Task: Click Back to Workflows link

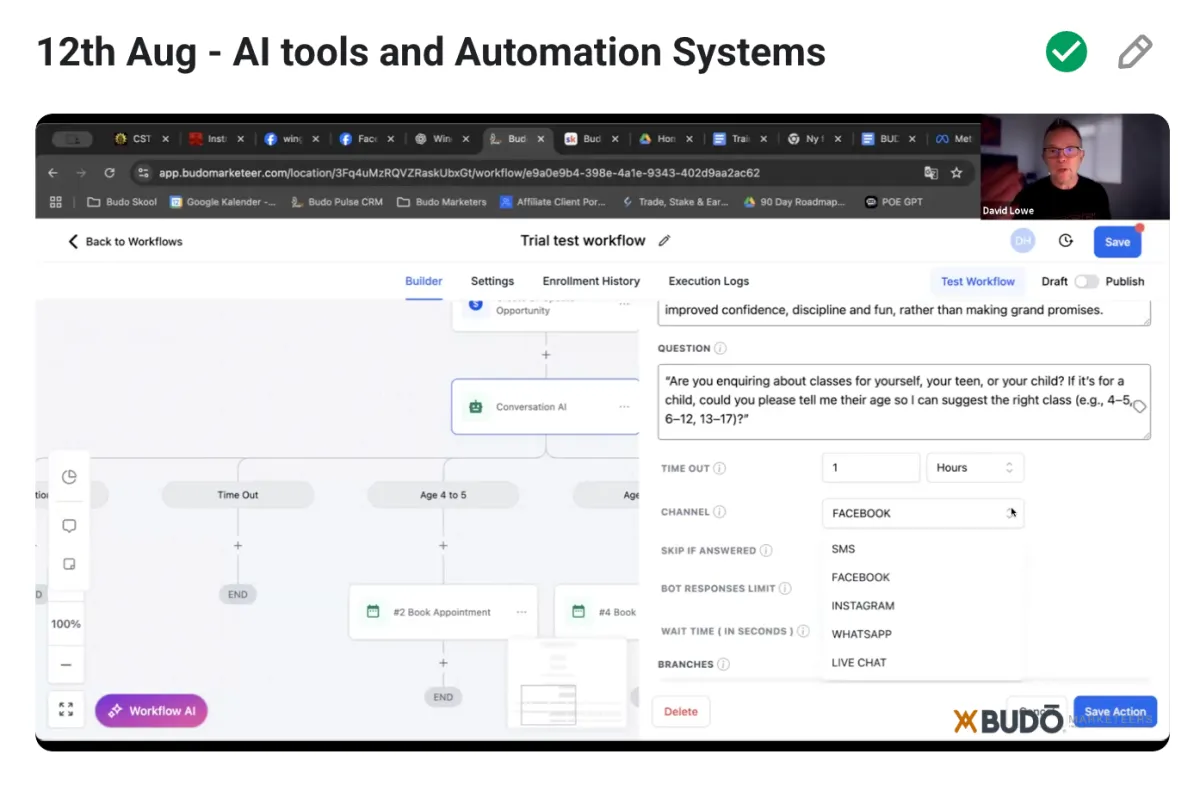Action: coord(125,241)
